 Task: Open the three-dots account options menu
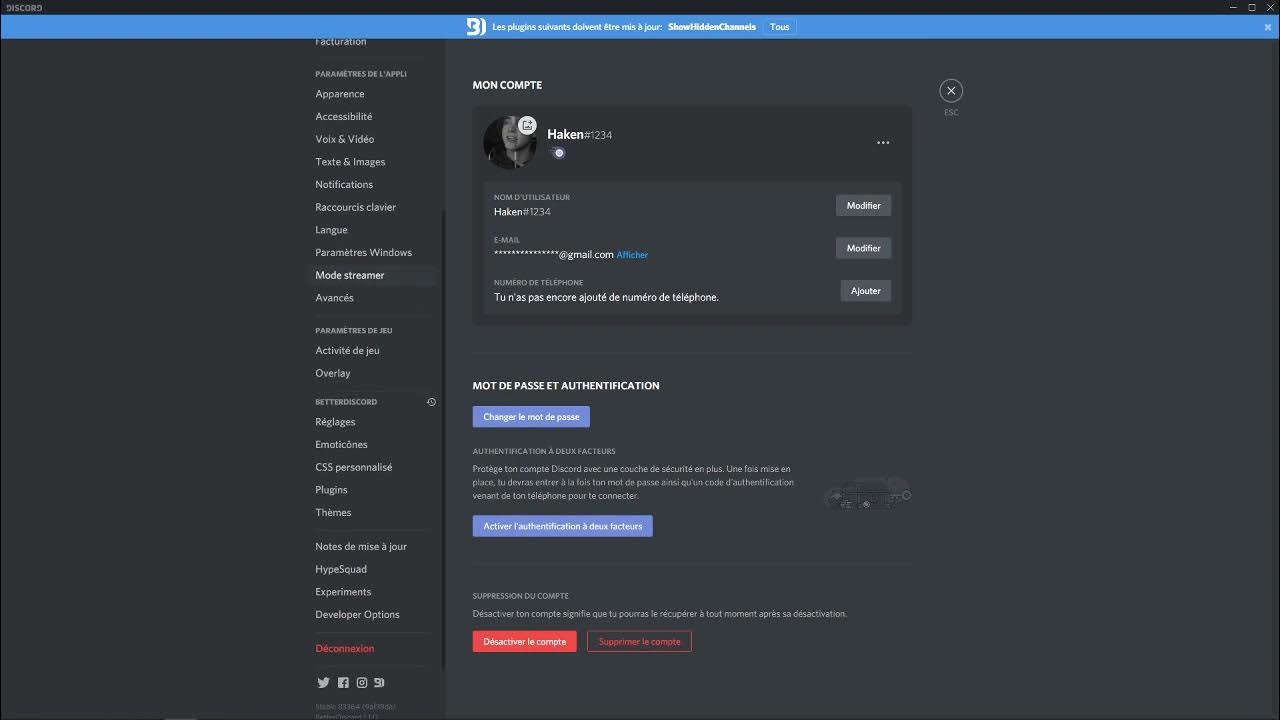click(883, 143)
